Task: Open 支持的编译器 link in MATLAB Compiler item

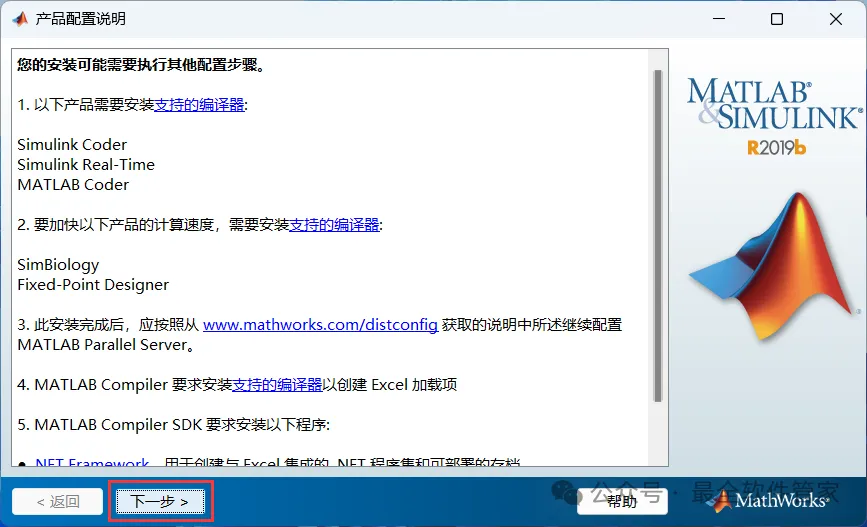Action: click(276, 384)
